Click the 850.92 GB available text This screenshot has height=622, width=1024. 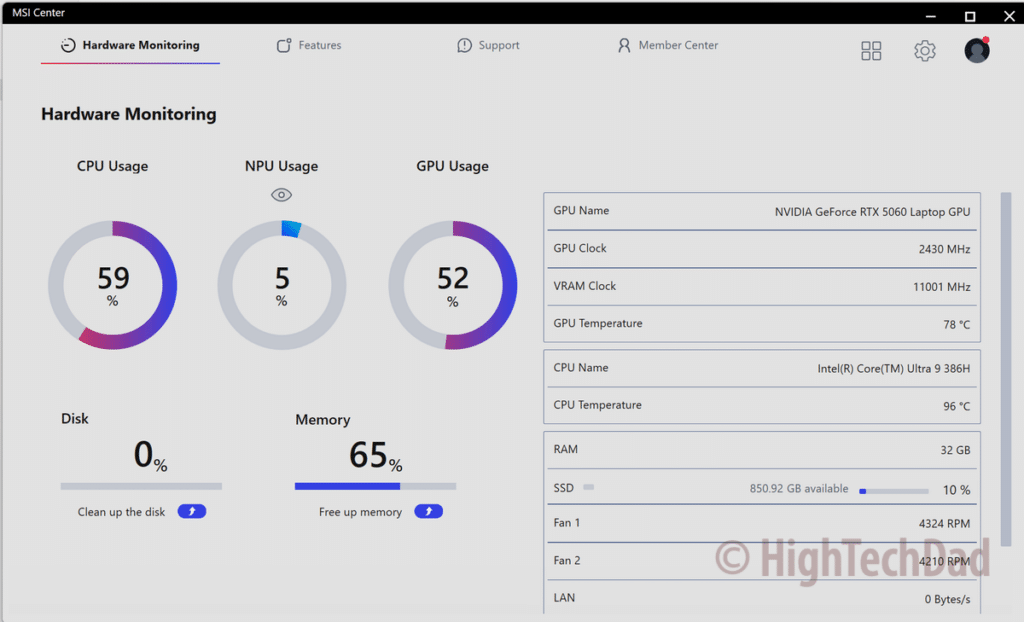(x=799, y=489)
